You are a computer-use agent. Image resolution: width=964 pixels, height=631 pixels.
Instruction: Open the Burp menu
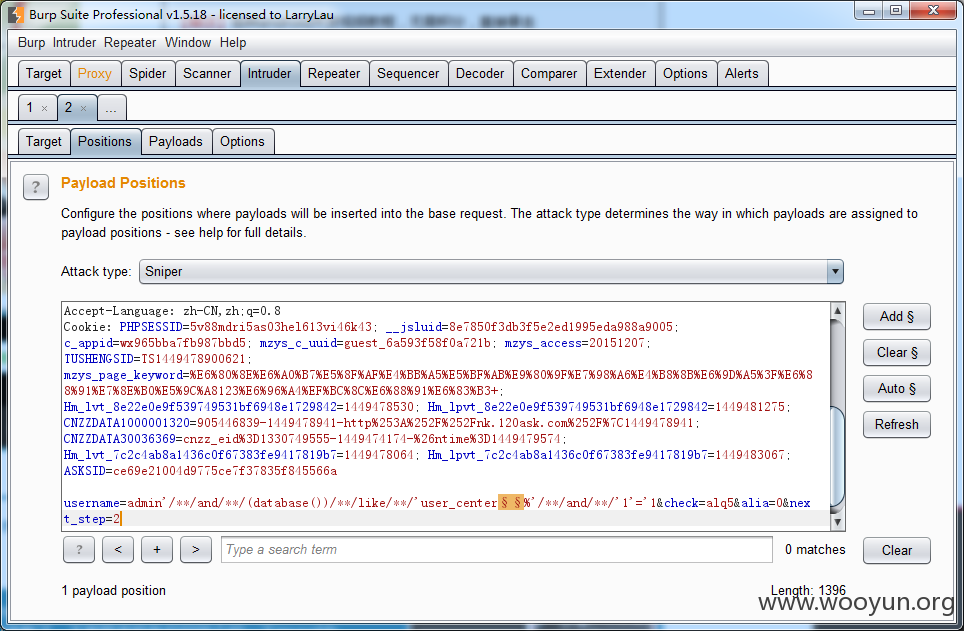click(31, 42)
